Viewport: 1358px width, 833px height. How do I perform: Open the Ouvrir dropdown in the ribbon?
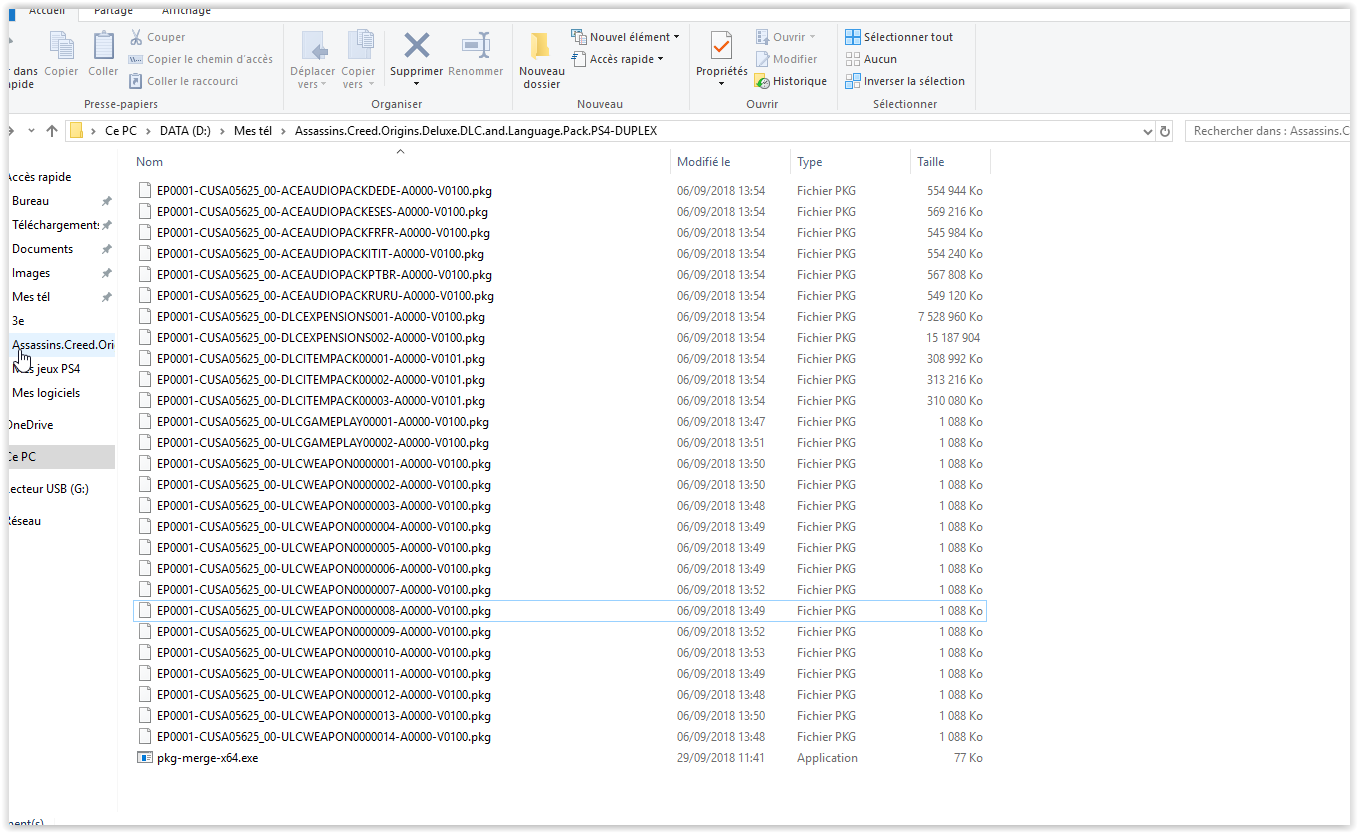(785, 37)
